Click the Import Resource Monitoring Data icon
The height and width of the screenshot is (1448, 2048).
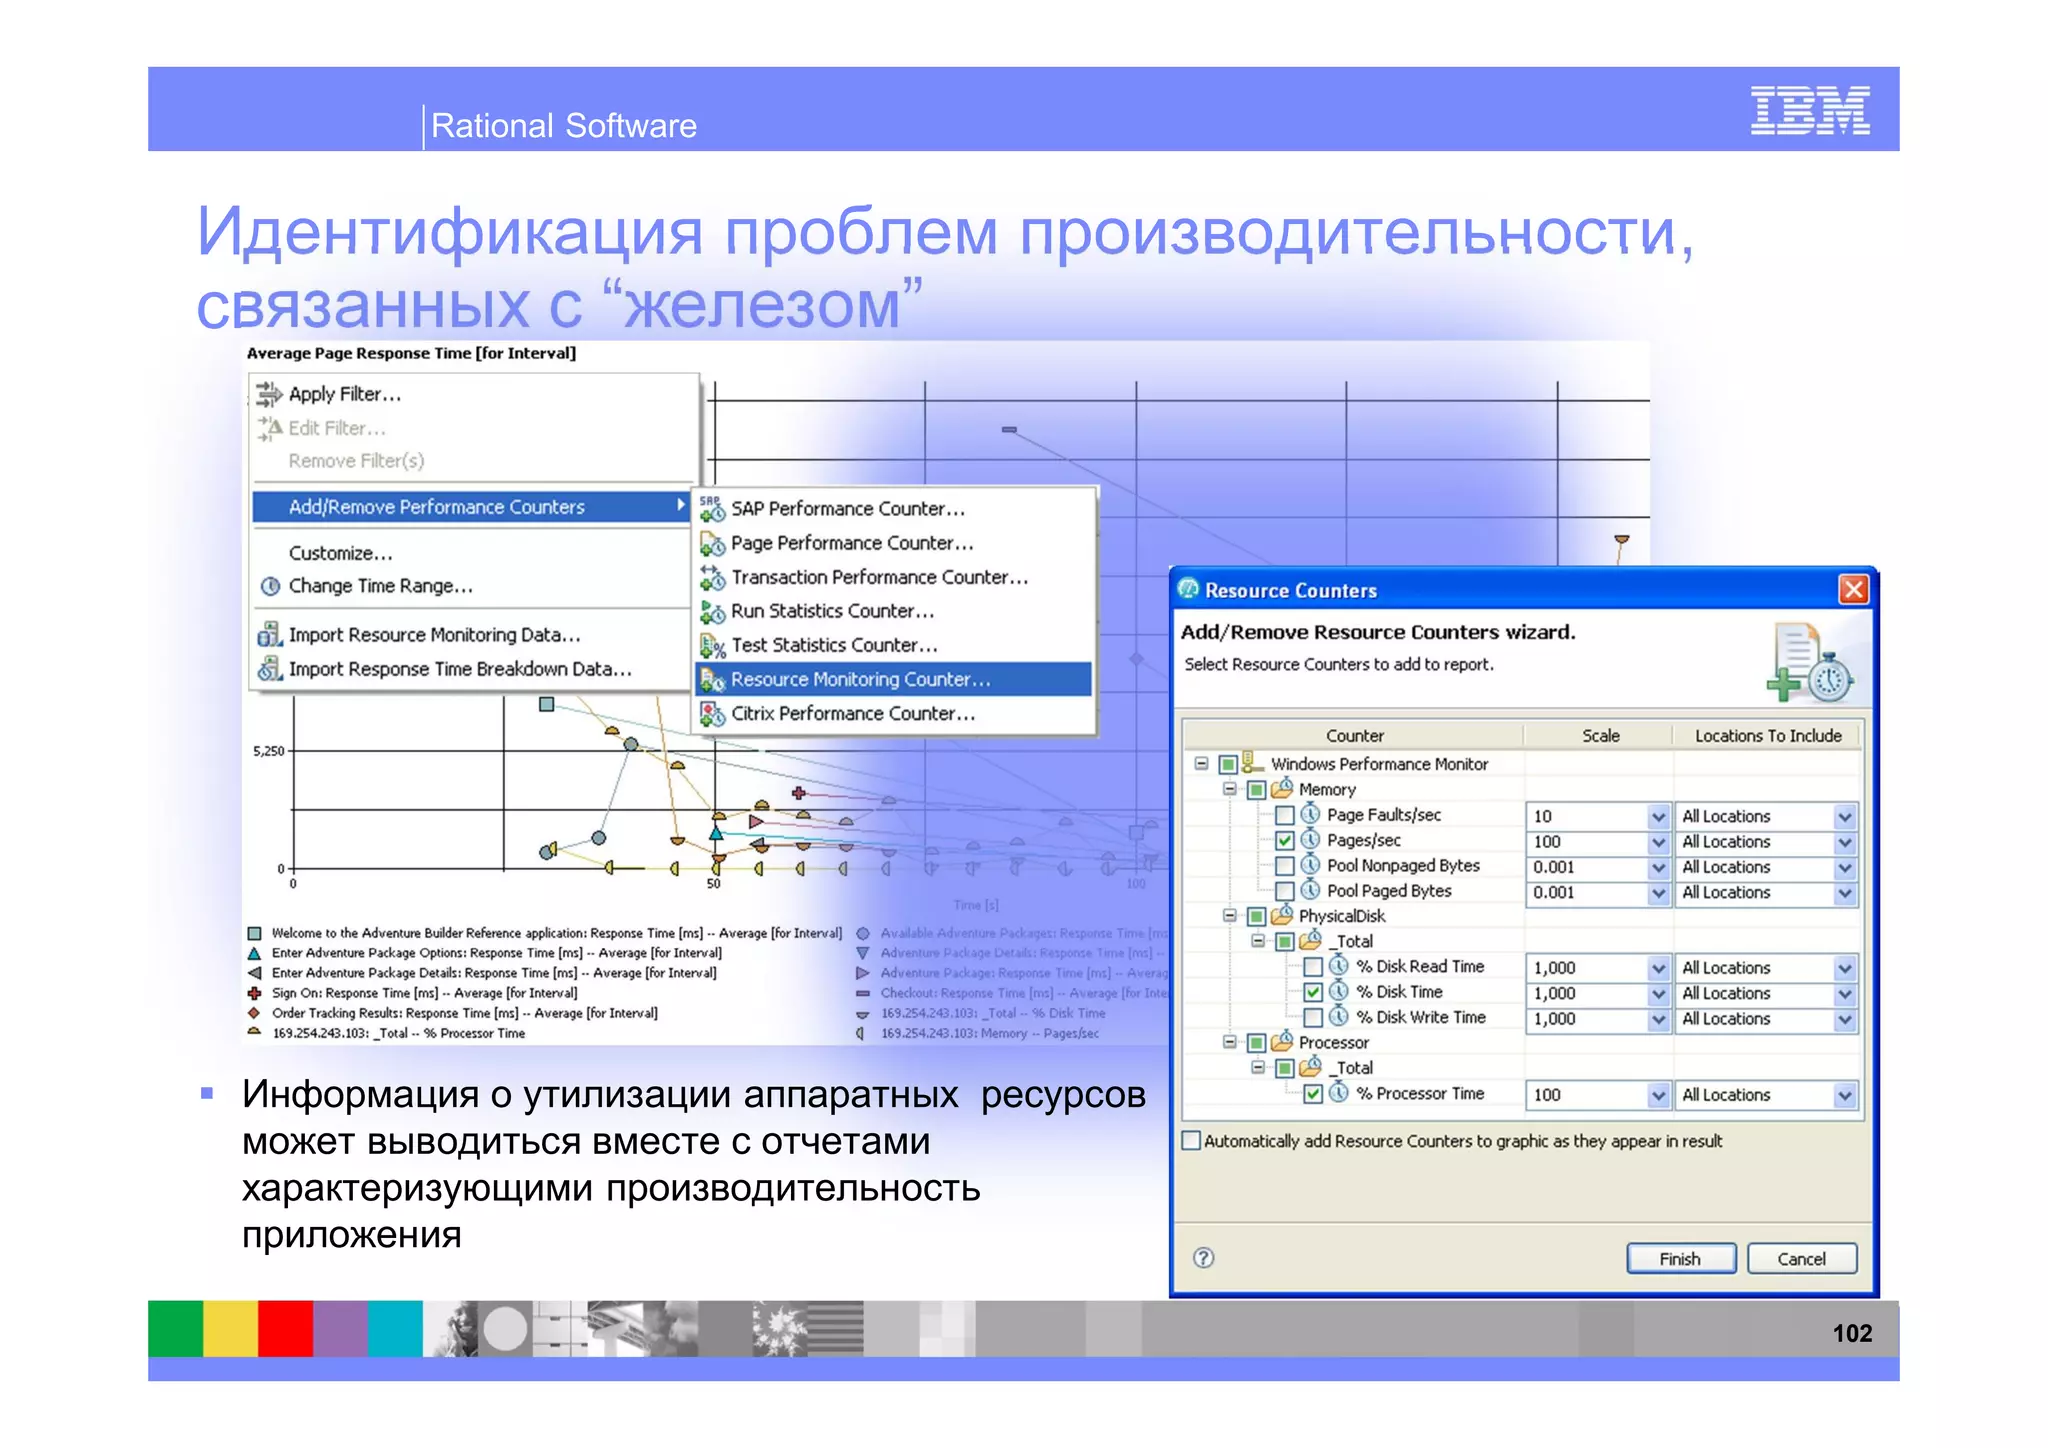click(x=270, y=634)
